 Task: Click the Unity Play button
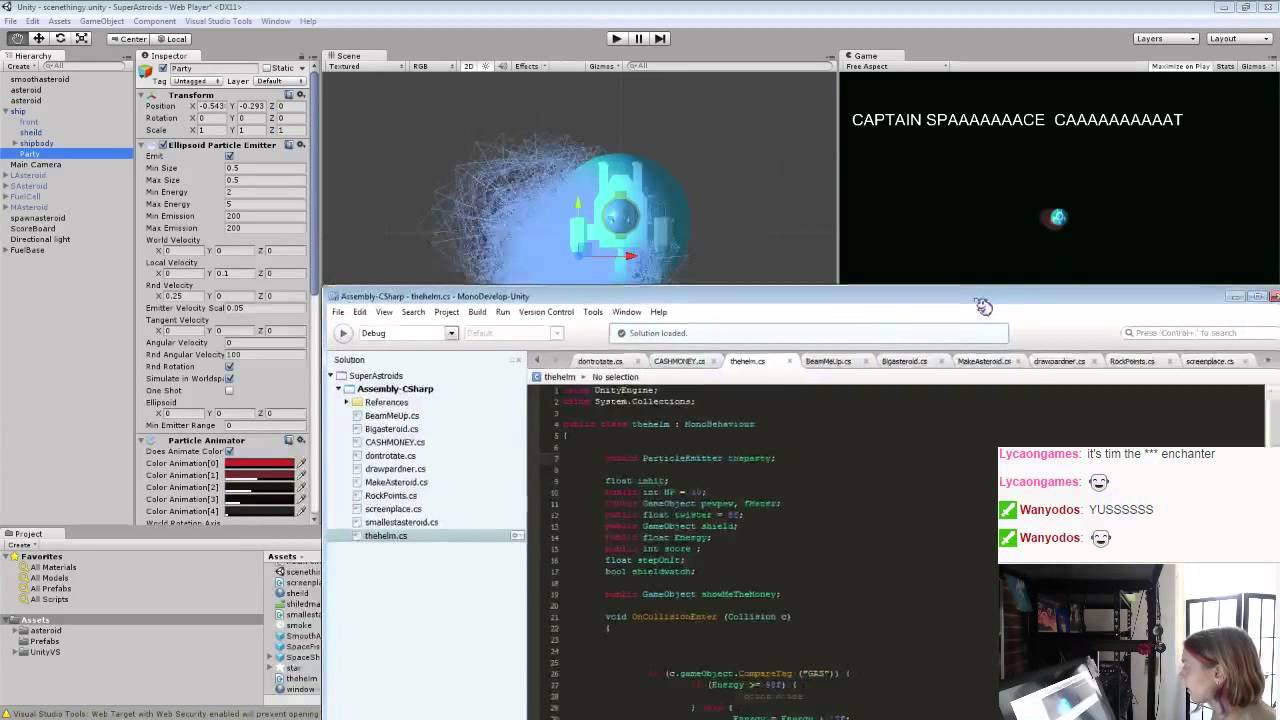click(616, 38)
